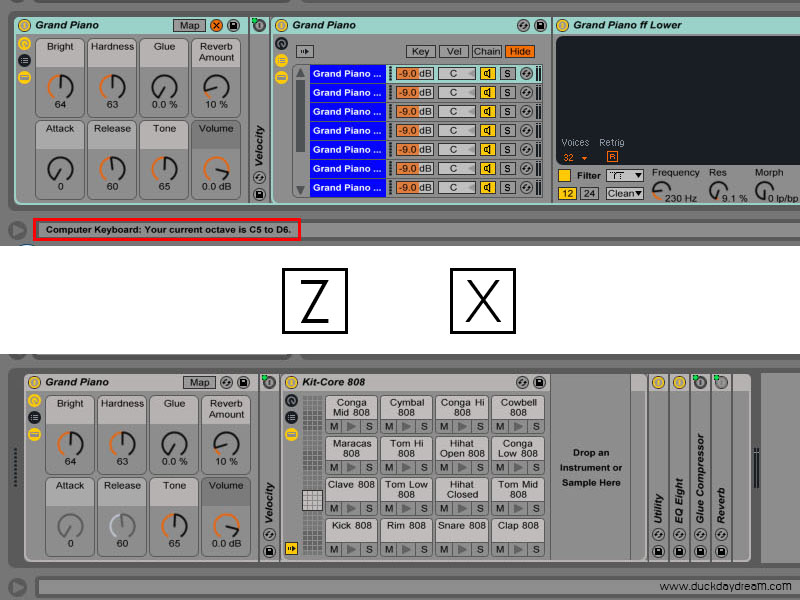Switch to the Key tab
Viewport: 800px width, 600px height.
click(420, 51)
